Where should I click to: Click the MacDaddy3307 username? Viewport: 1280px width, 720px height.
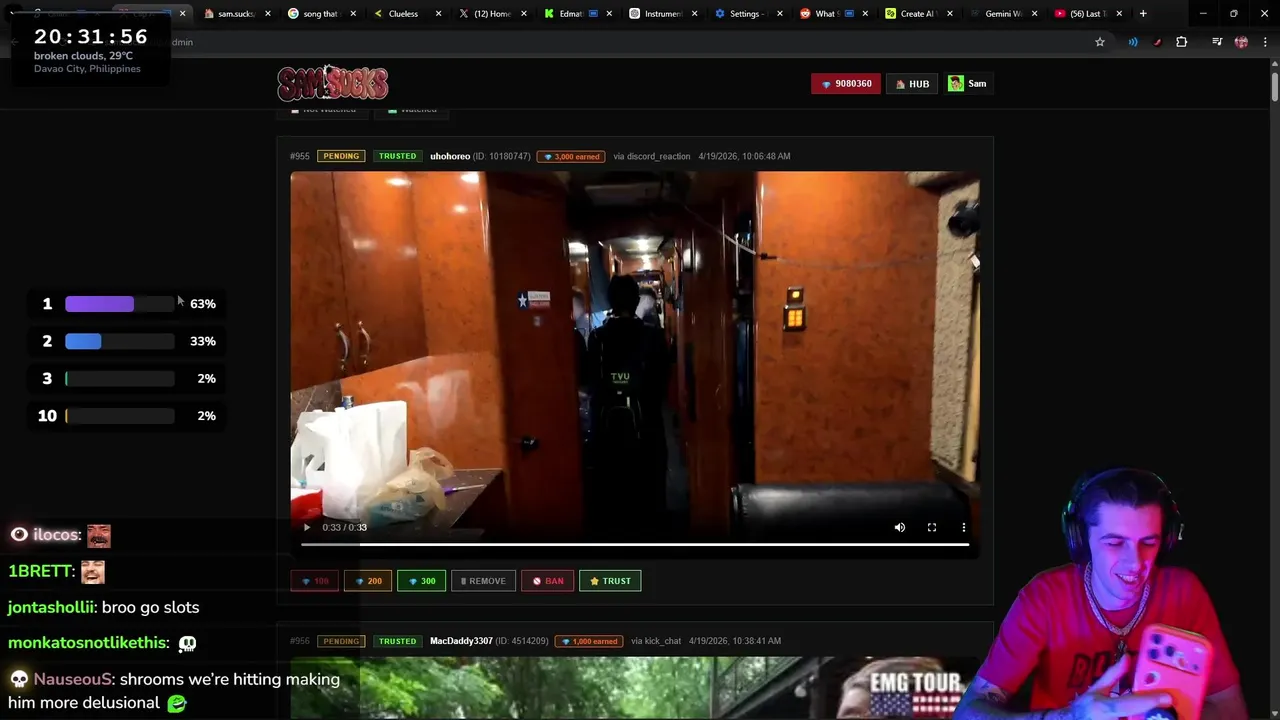461,641
